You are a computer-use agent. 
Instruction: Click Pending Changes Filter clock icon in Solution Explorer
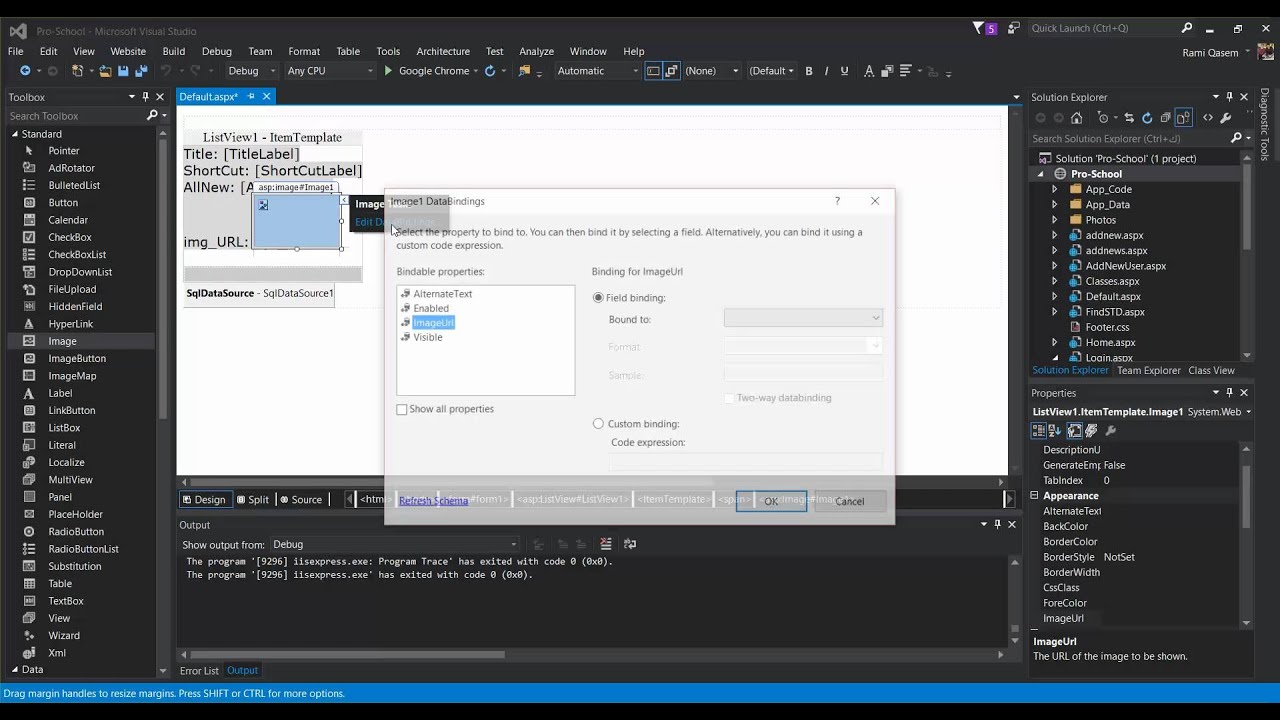pos(1102,118)
